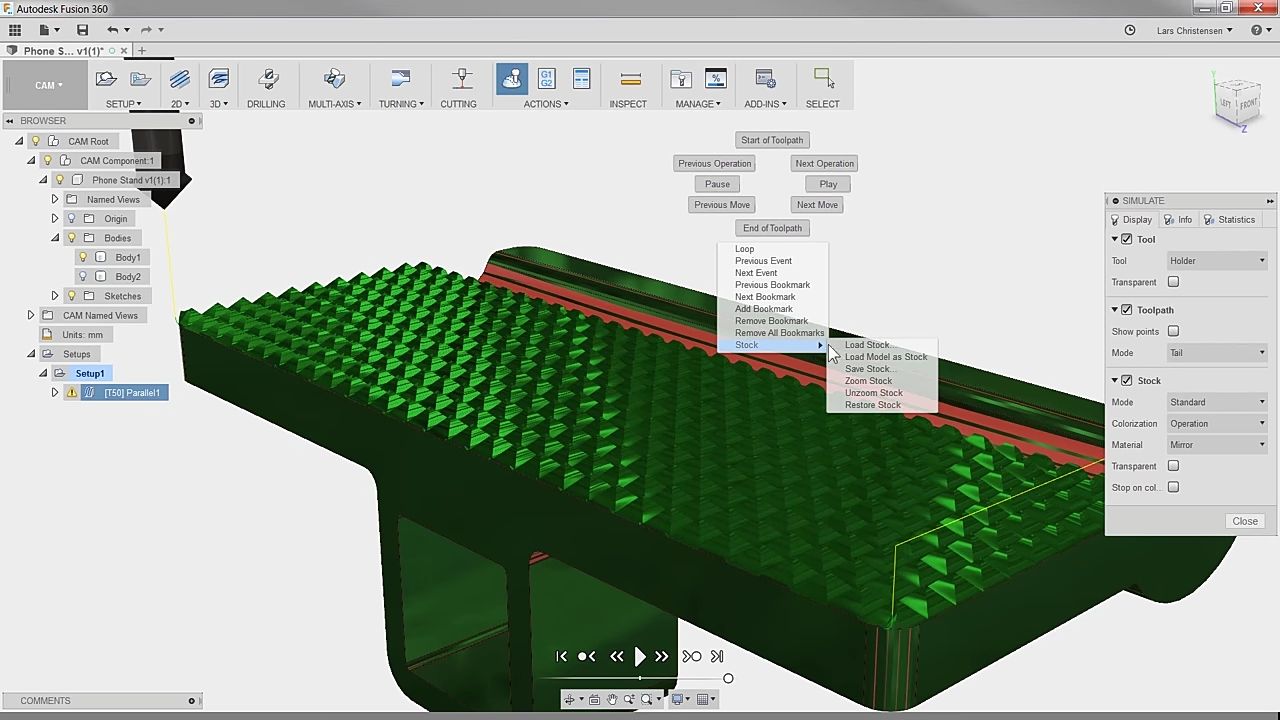Click the Drilling tool icon
The height and width of the screenshot is (720, 1280).
267,79
